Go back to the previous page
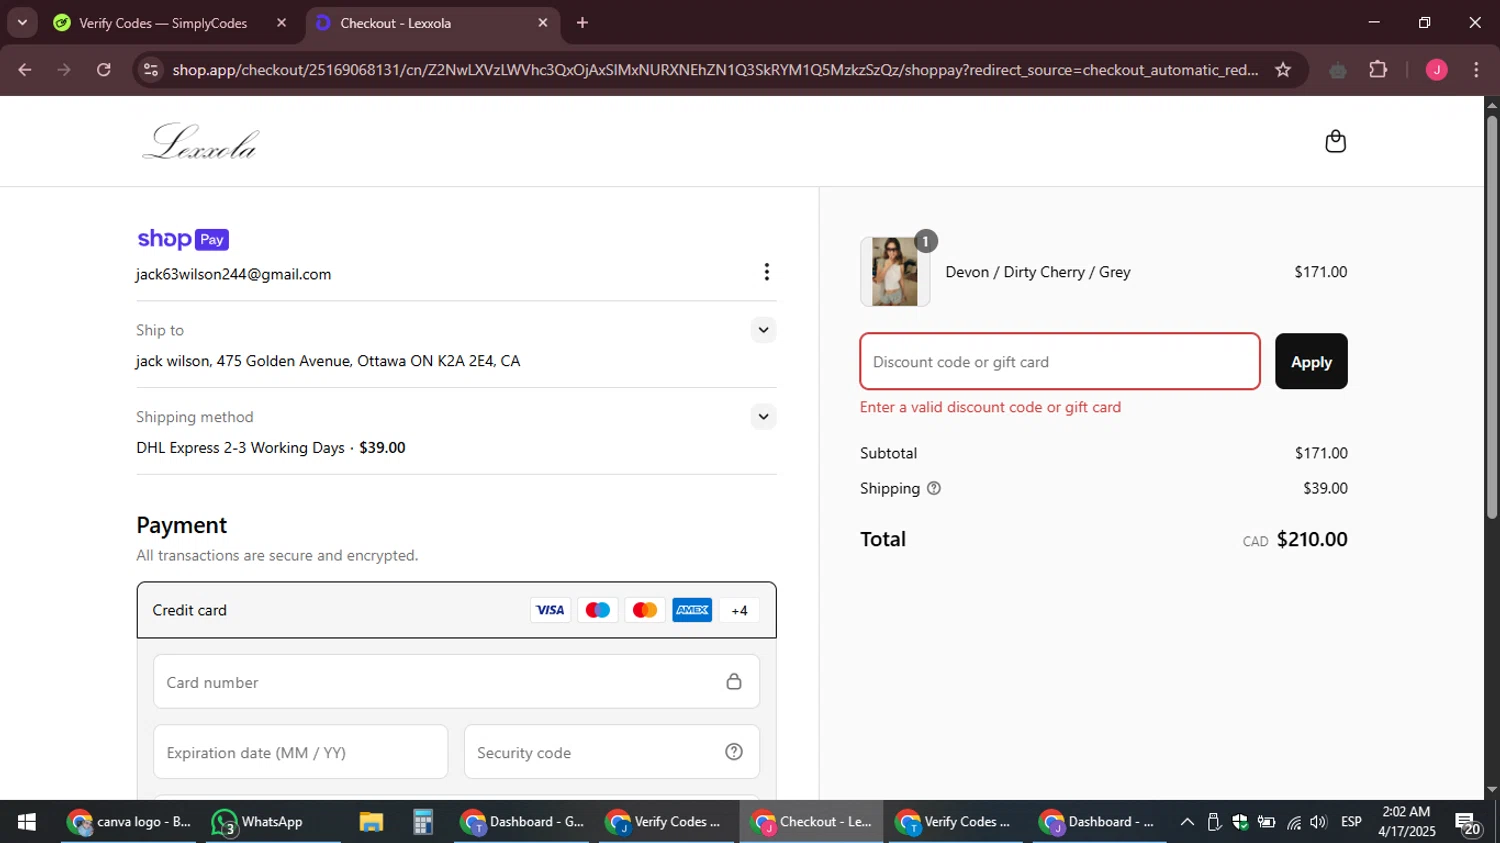The width and height of the screenshot is (1500, 843). (x=25, y=70)
